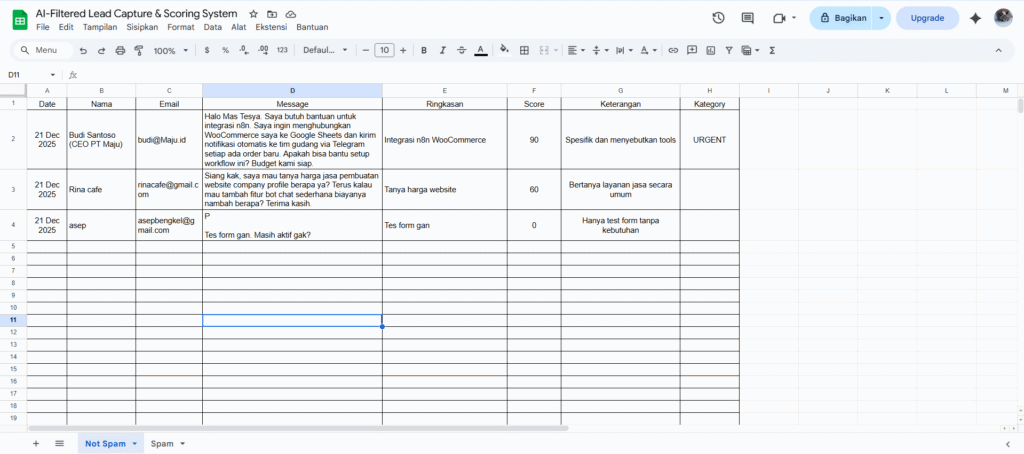Select the paint format tool
Image resolution: width=1024 pixels, height=454 pixels.
tap(138, 50)
